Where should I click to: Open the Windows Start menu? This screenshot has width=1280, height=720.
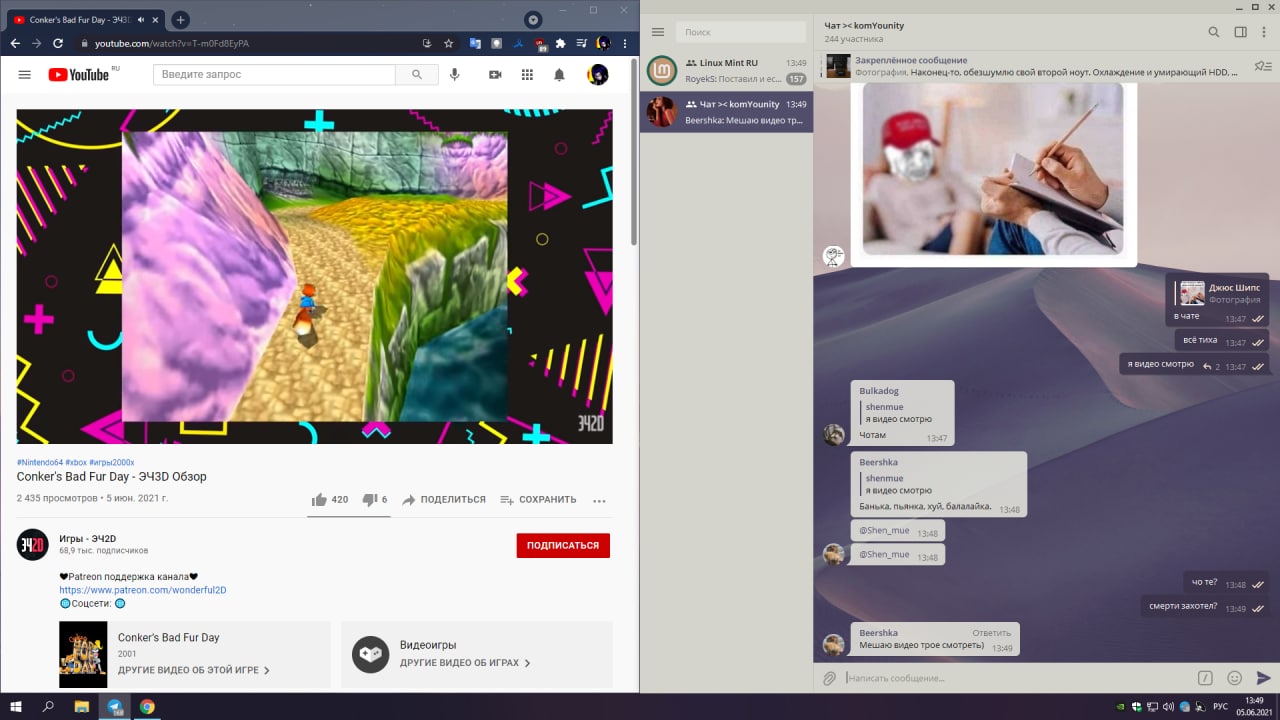coord(17,706)
